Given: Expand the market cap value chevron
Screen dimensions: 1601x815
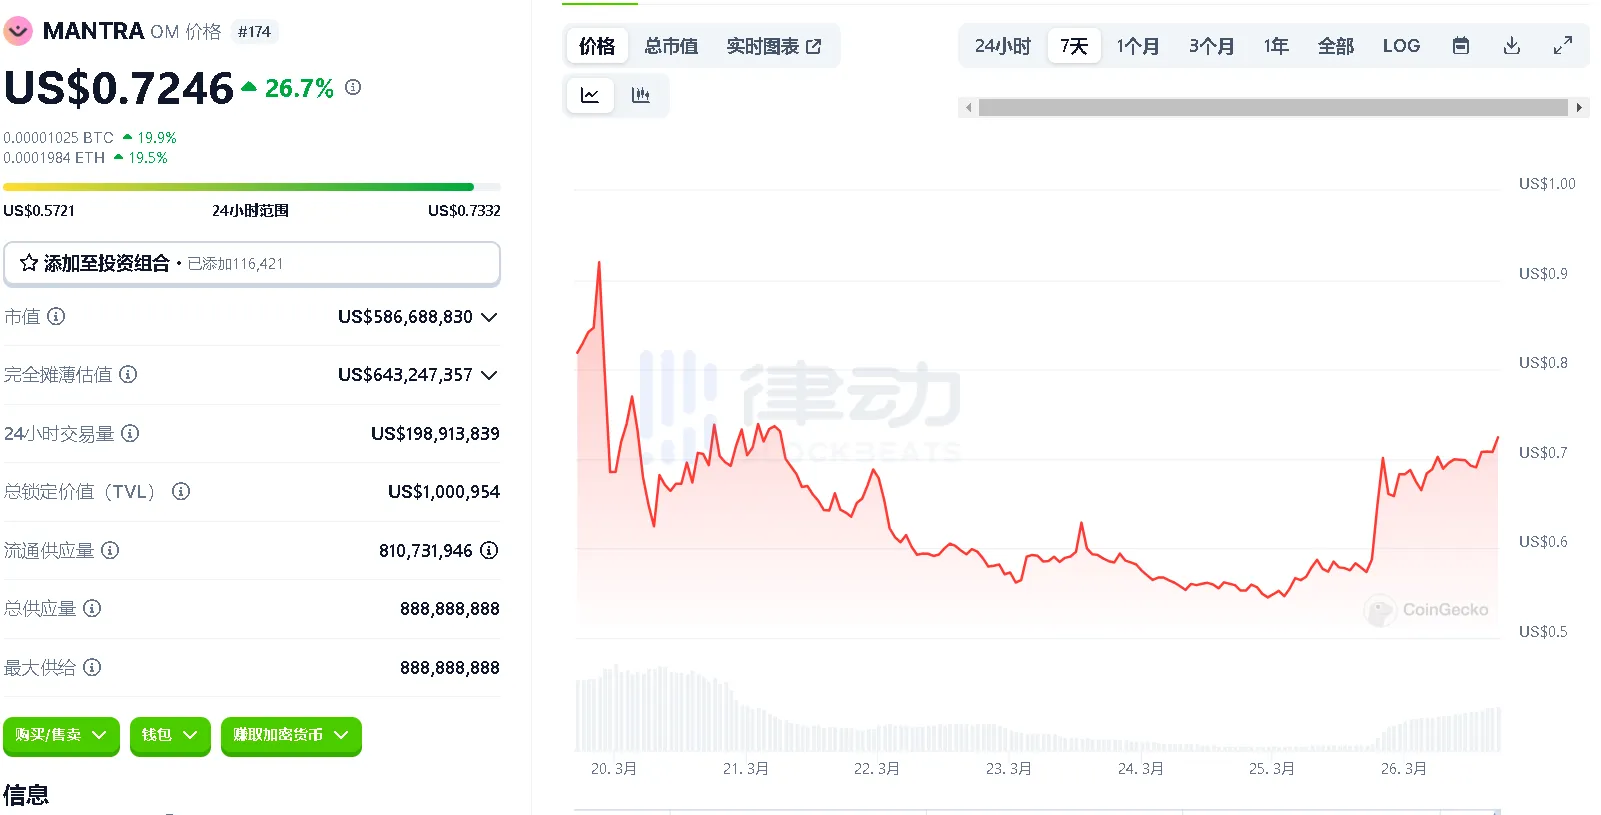Looking at the screenshot, I should [x=489, y=317].
